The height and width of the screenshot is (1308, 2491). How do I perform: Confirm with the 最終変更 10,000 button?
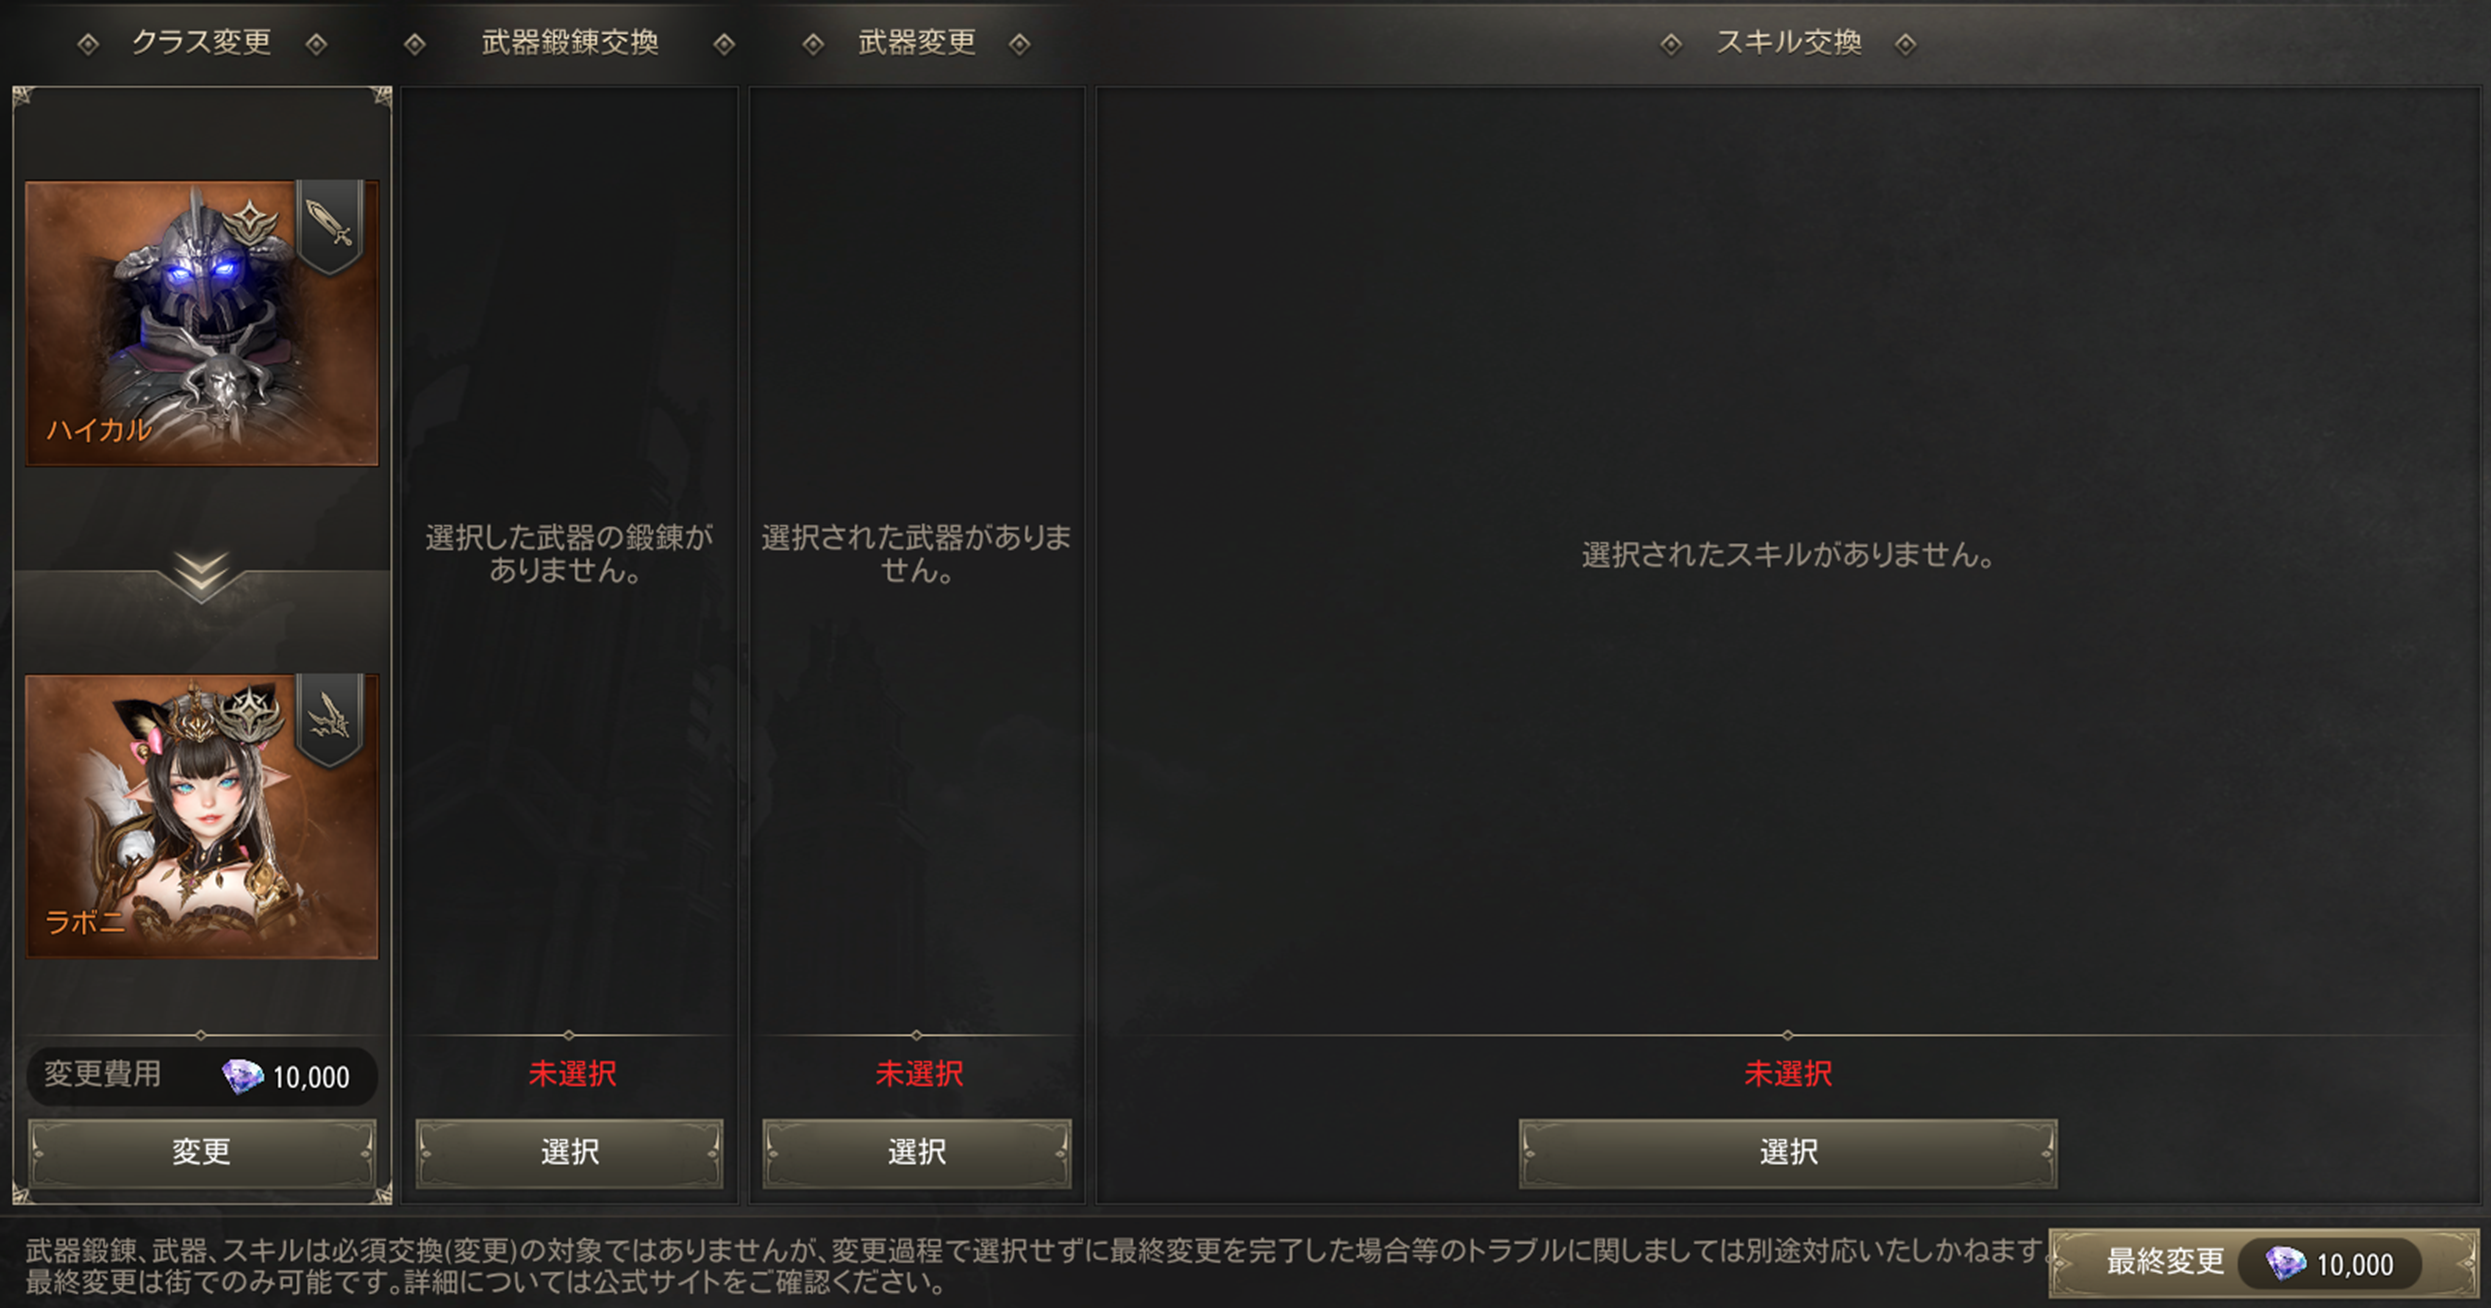click(2264, 1263)
